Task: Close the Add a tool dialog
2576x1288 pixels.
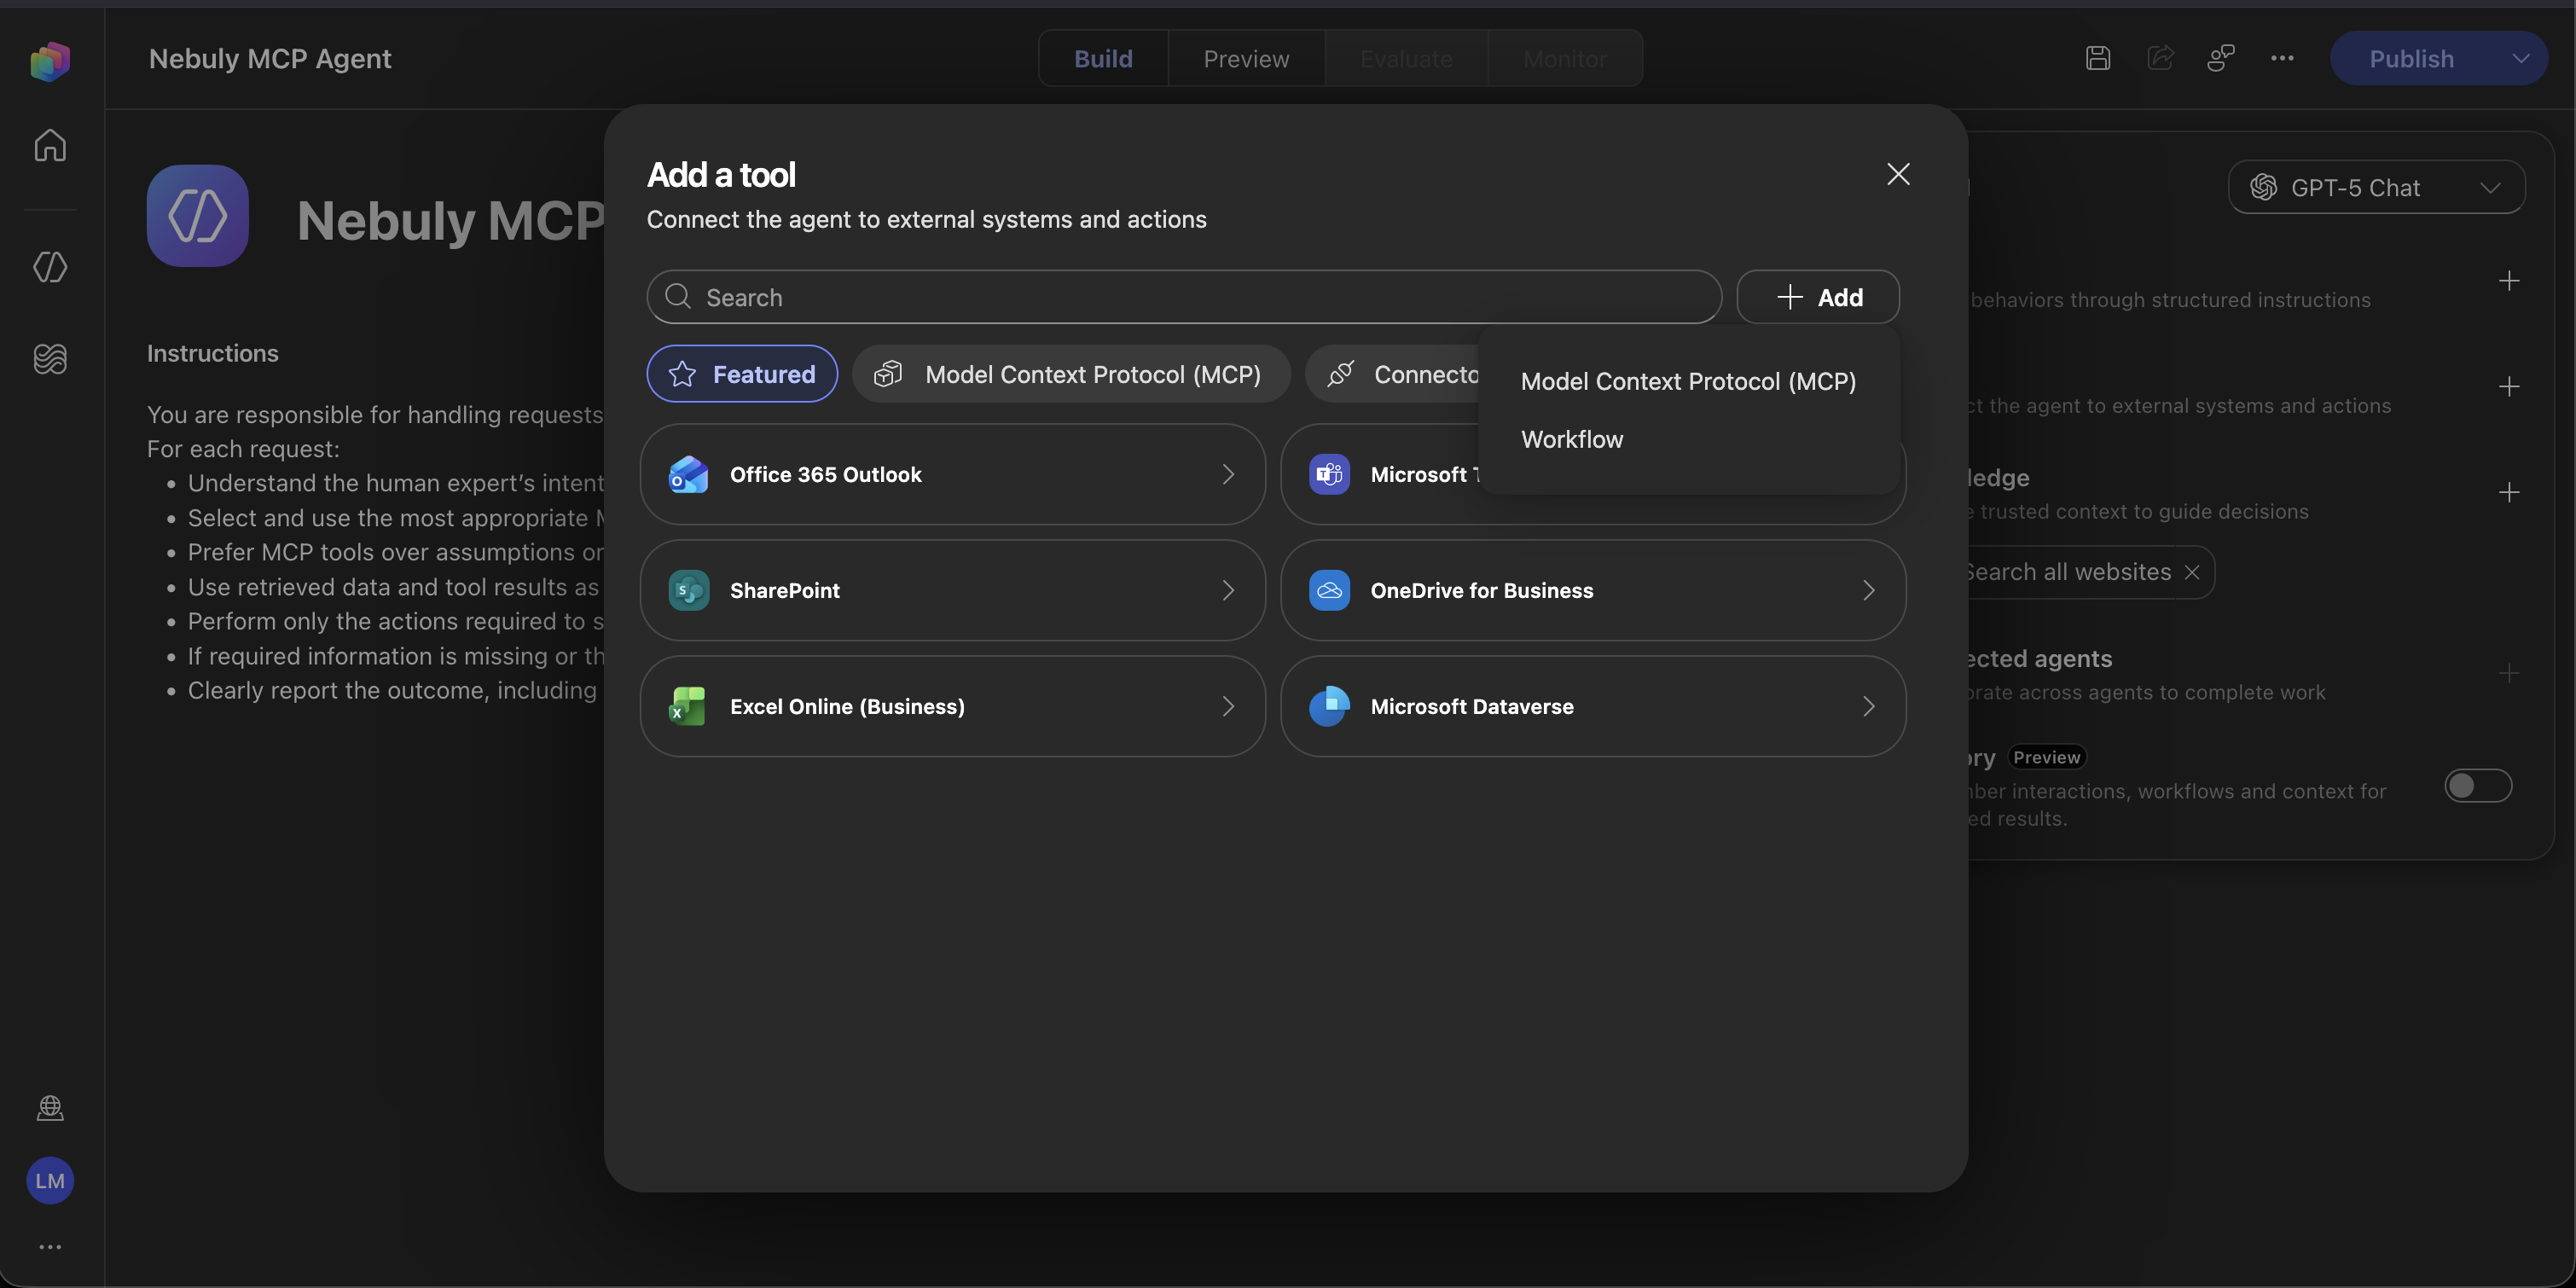Action: pos(1898,174)
